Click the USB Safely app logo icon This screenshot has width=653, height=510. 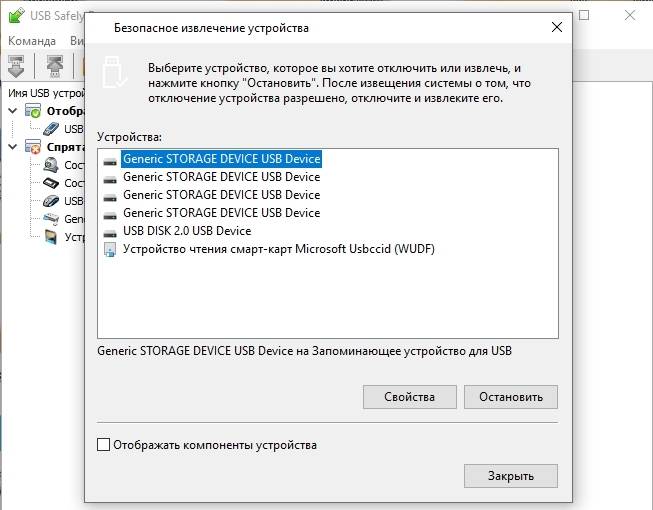(17, 16)
